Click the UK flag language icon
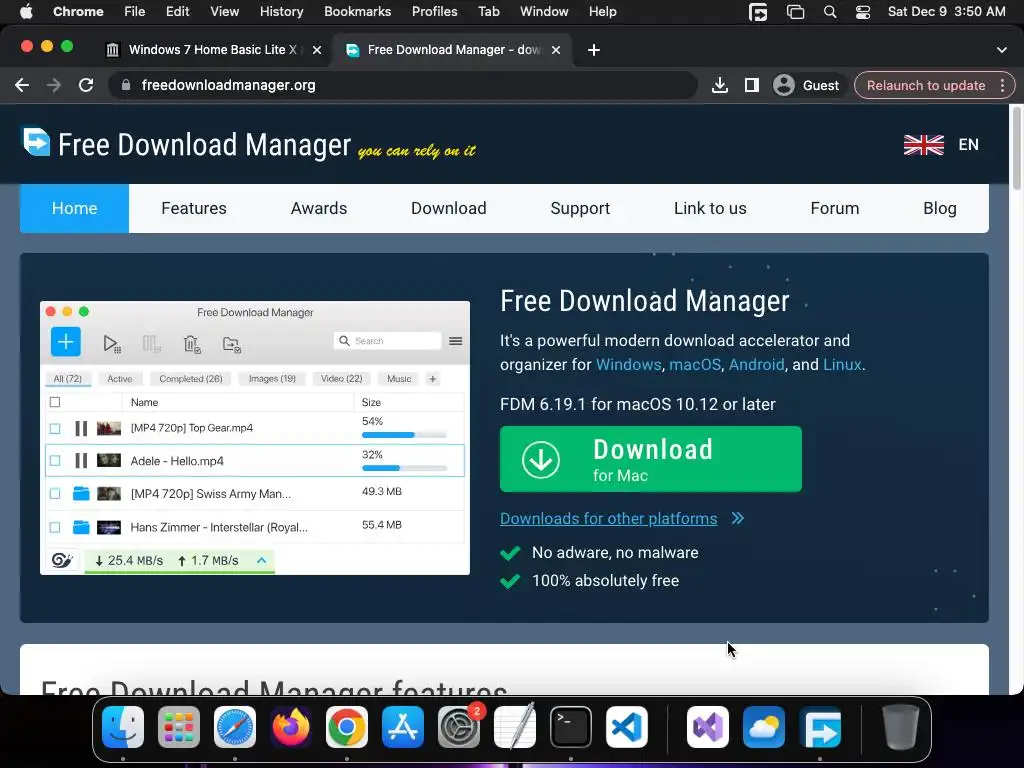Screen dimensions: 1024x768 point(923,144)
